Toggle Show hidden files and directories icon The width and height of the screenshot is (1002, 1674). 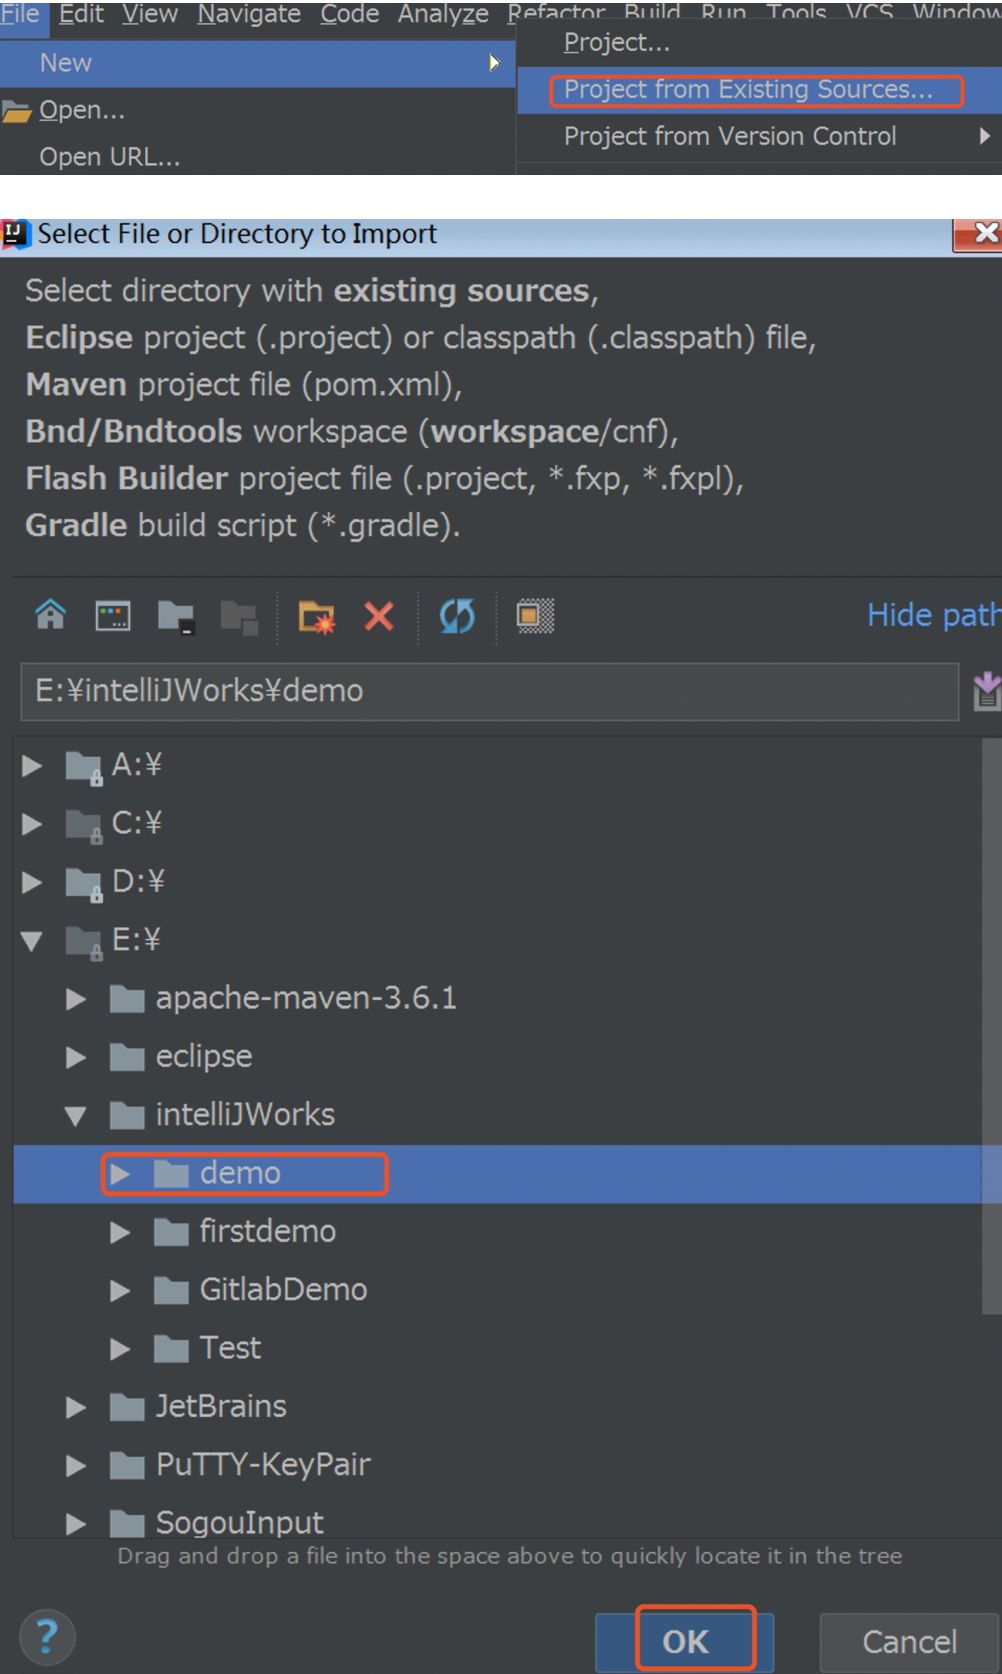(535, 615)
